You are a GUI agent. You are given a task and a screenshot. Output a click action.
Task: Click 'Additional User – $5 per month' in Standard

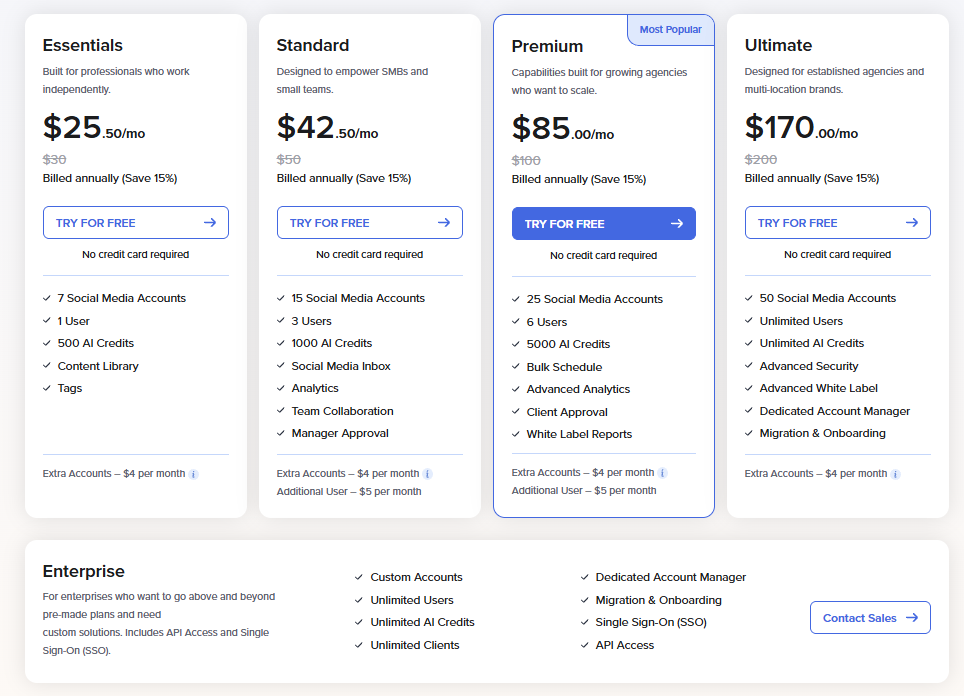[349, 492]
